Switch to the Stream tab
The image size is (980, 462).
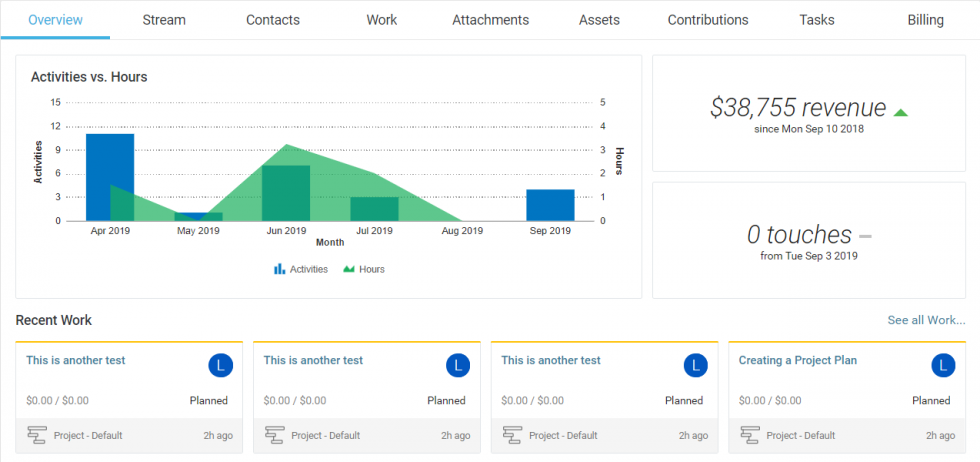164,20
